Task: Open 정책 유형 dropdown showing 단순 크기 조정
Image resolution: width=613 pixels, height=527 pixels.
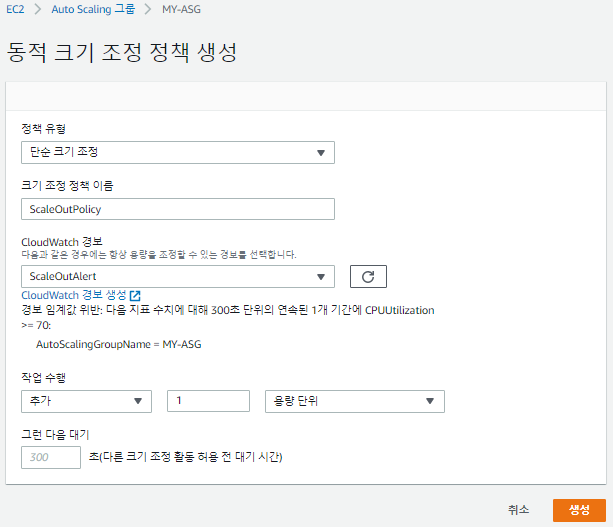Action: click(x=178, y=152)
